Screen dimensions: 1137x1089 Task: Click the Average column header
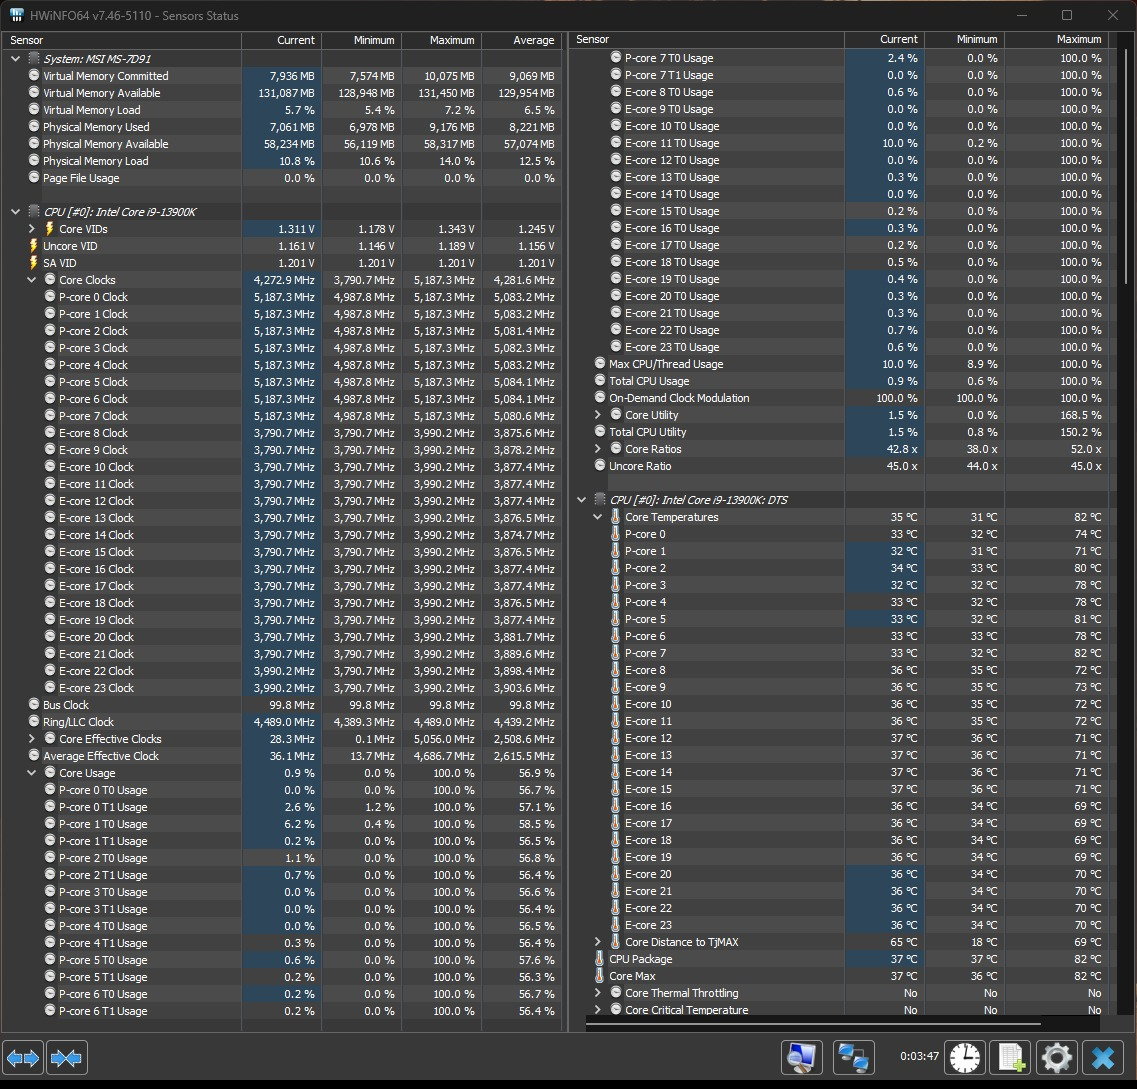[x=521, y=40]
